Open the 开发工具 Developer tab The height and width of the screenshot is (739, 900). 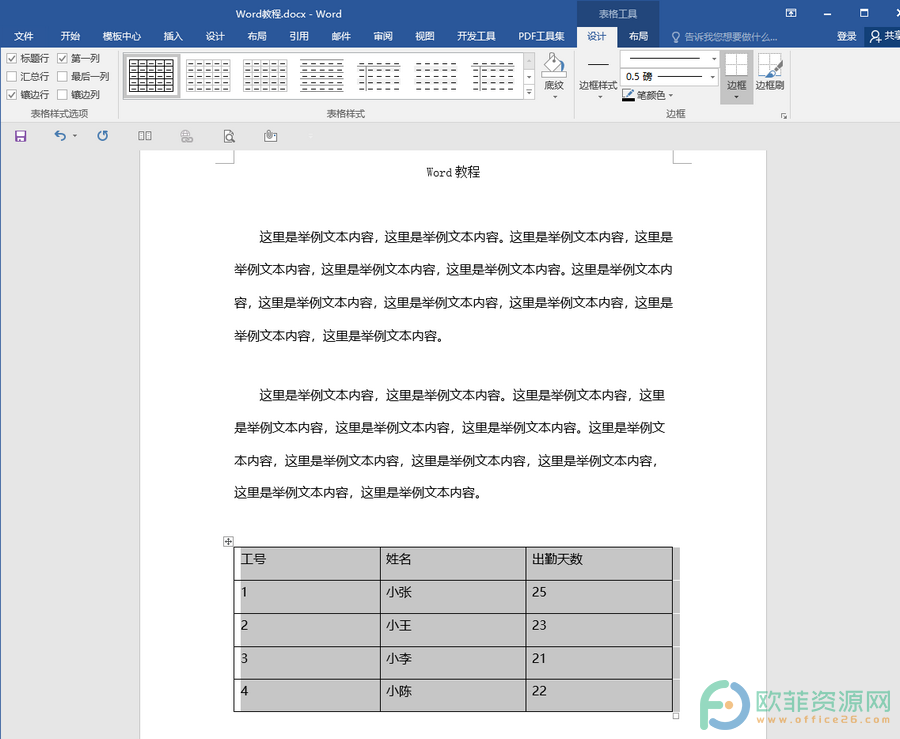coord(476,36)
